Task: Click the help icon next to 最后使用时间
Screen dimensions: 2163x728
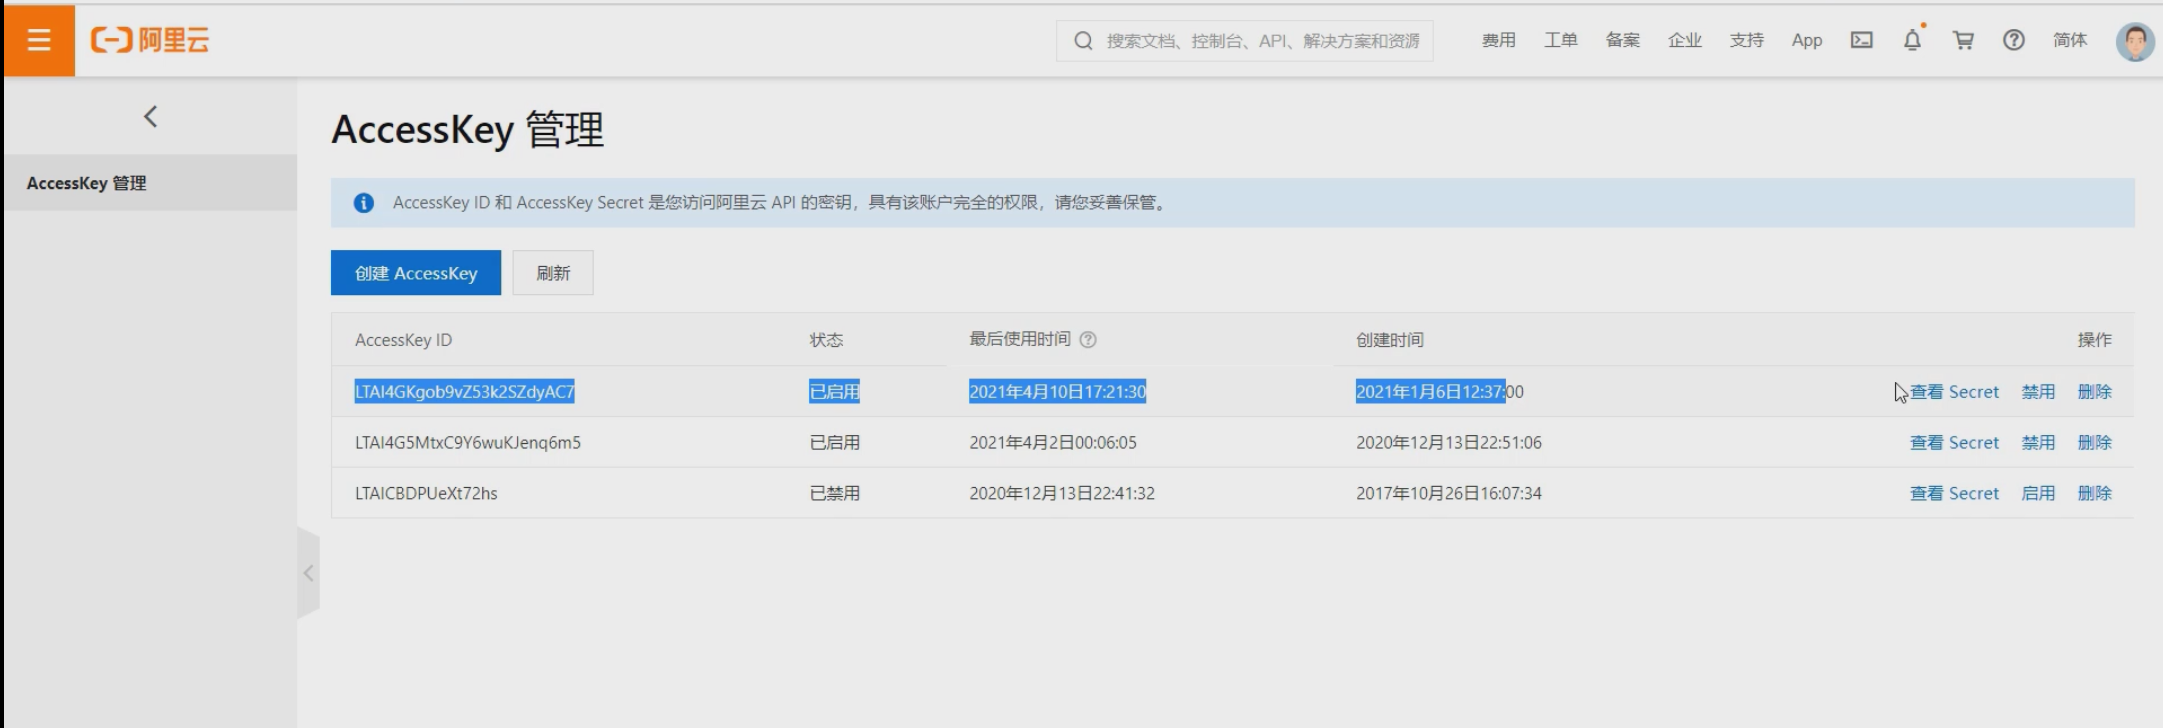Action: [x=1089, y=340]
